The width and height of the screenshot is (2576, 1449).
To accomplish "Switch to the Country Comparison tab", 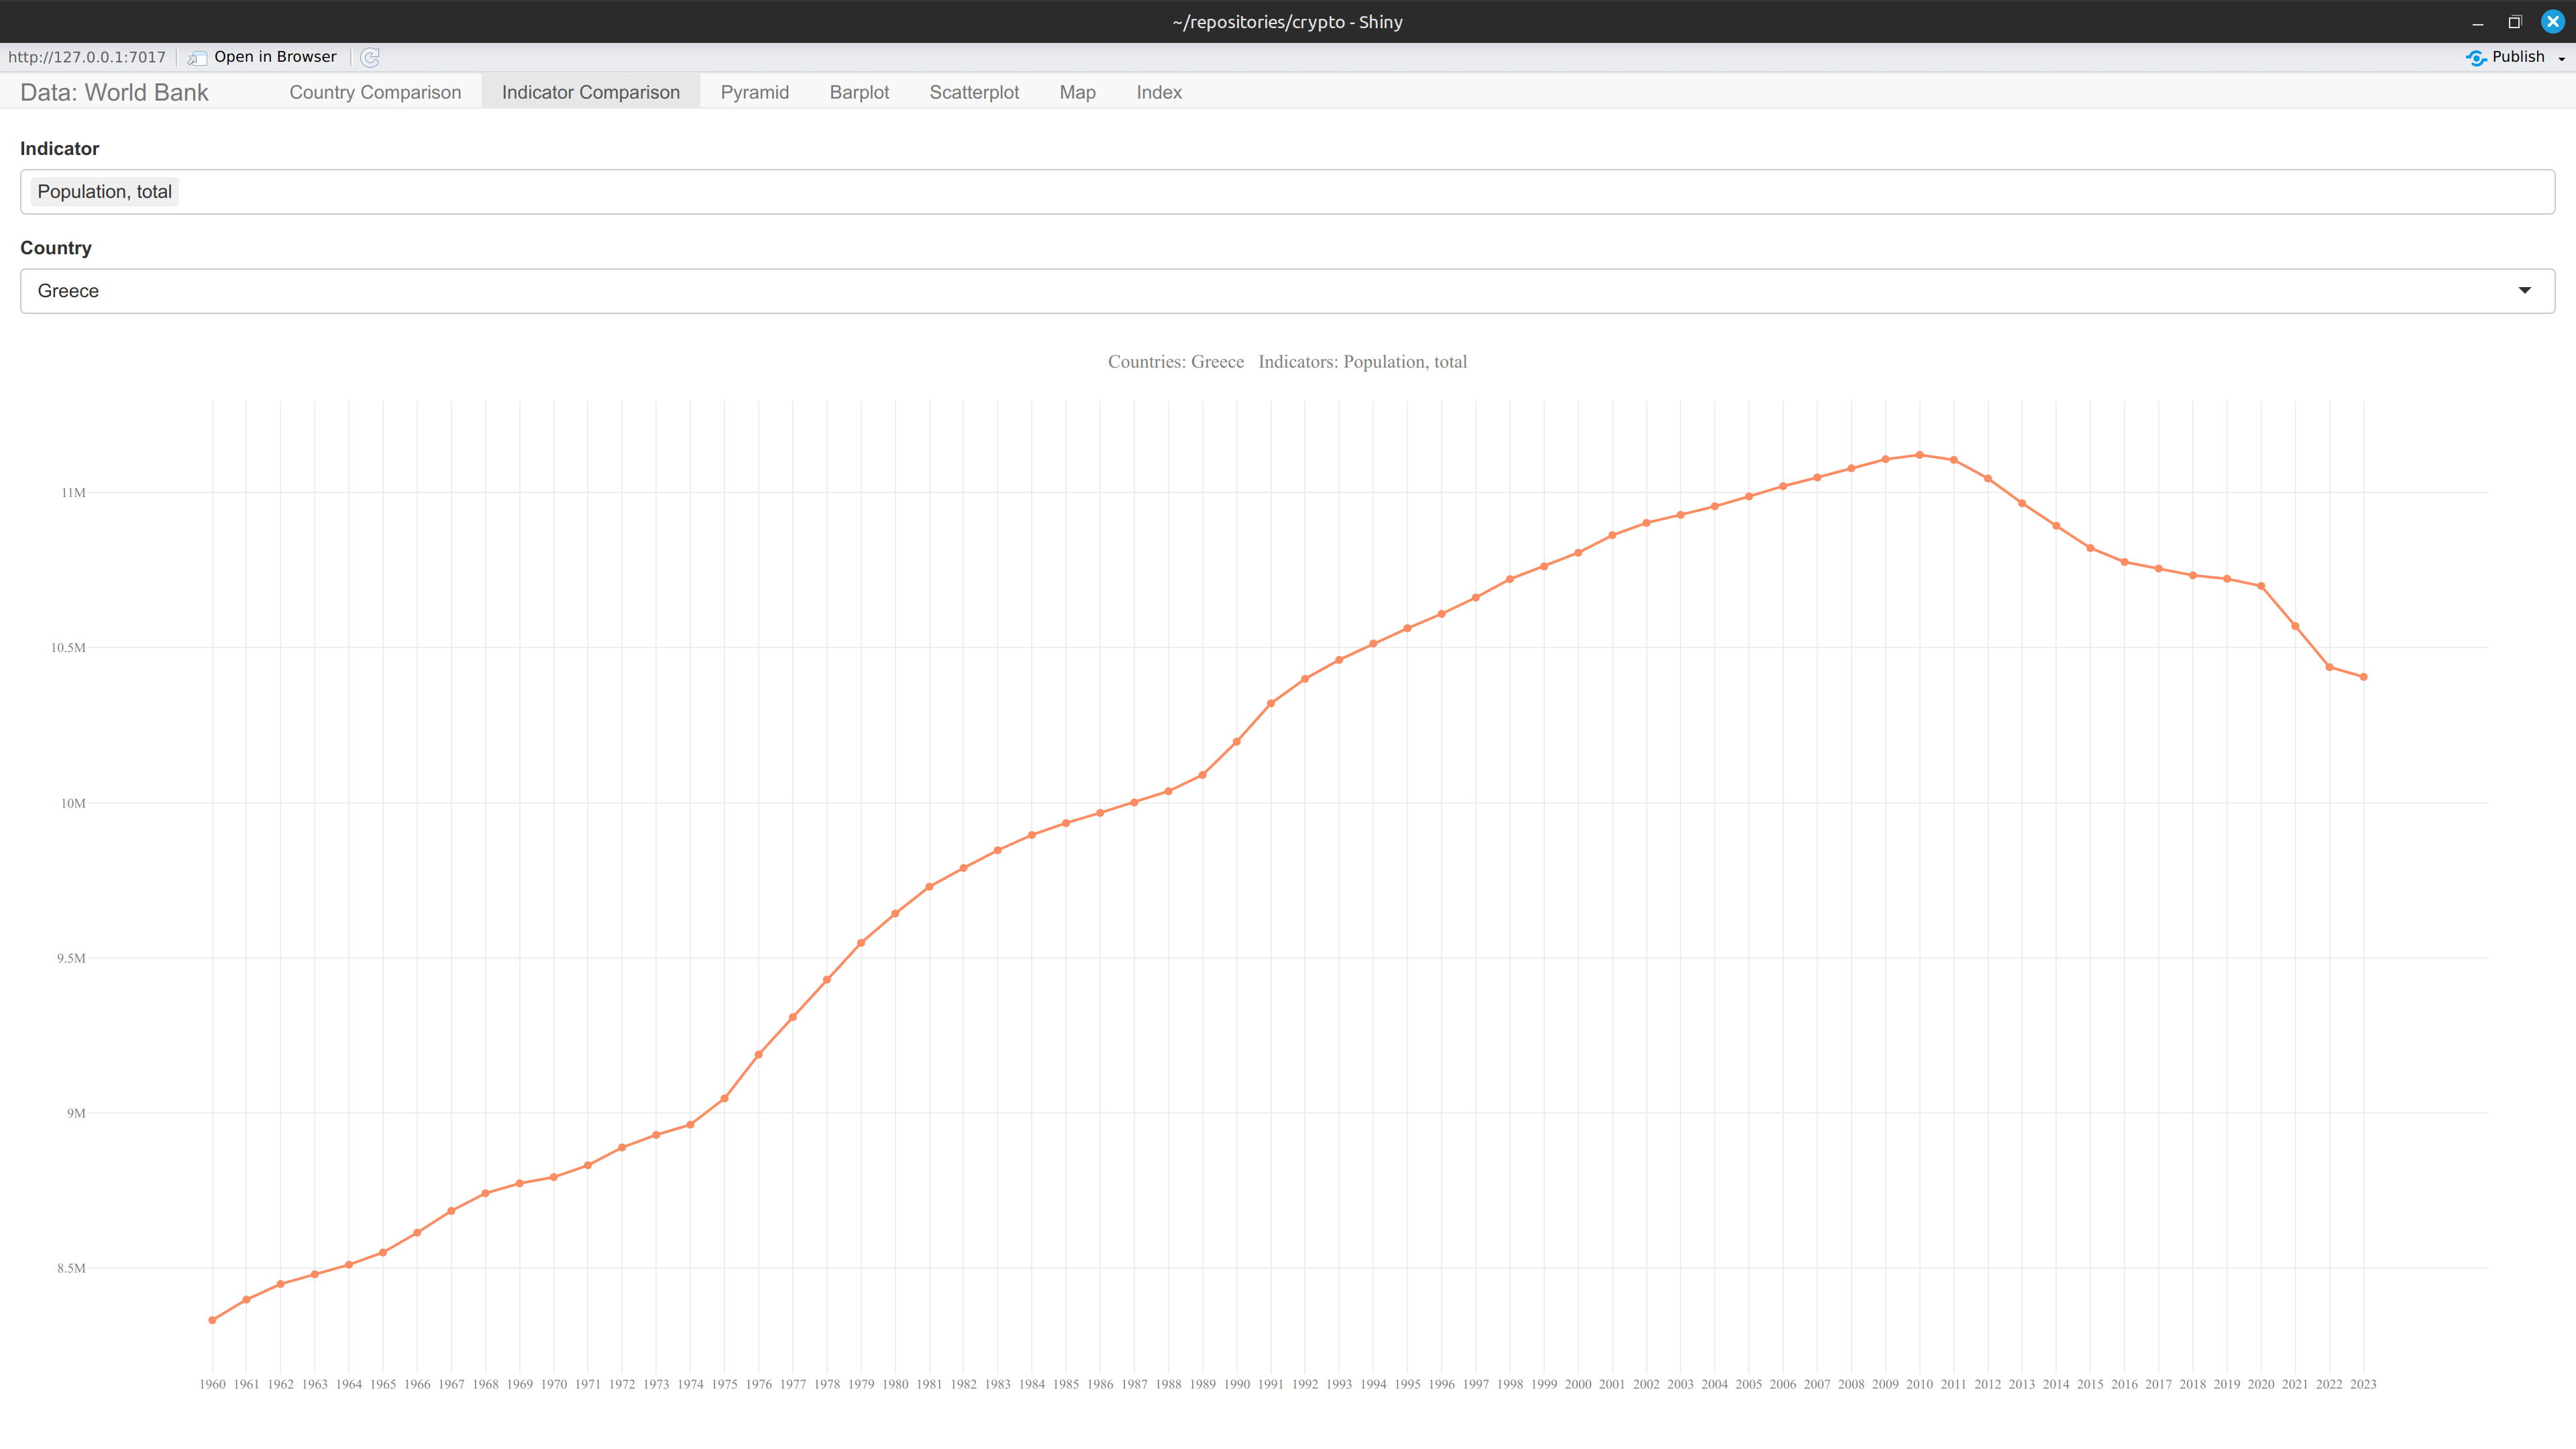I will pos(375,92).
